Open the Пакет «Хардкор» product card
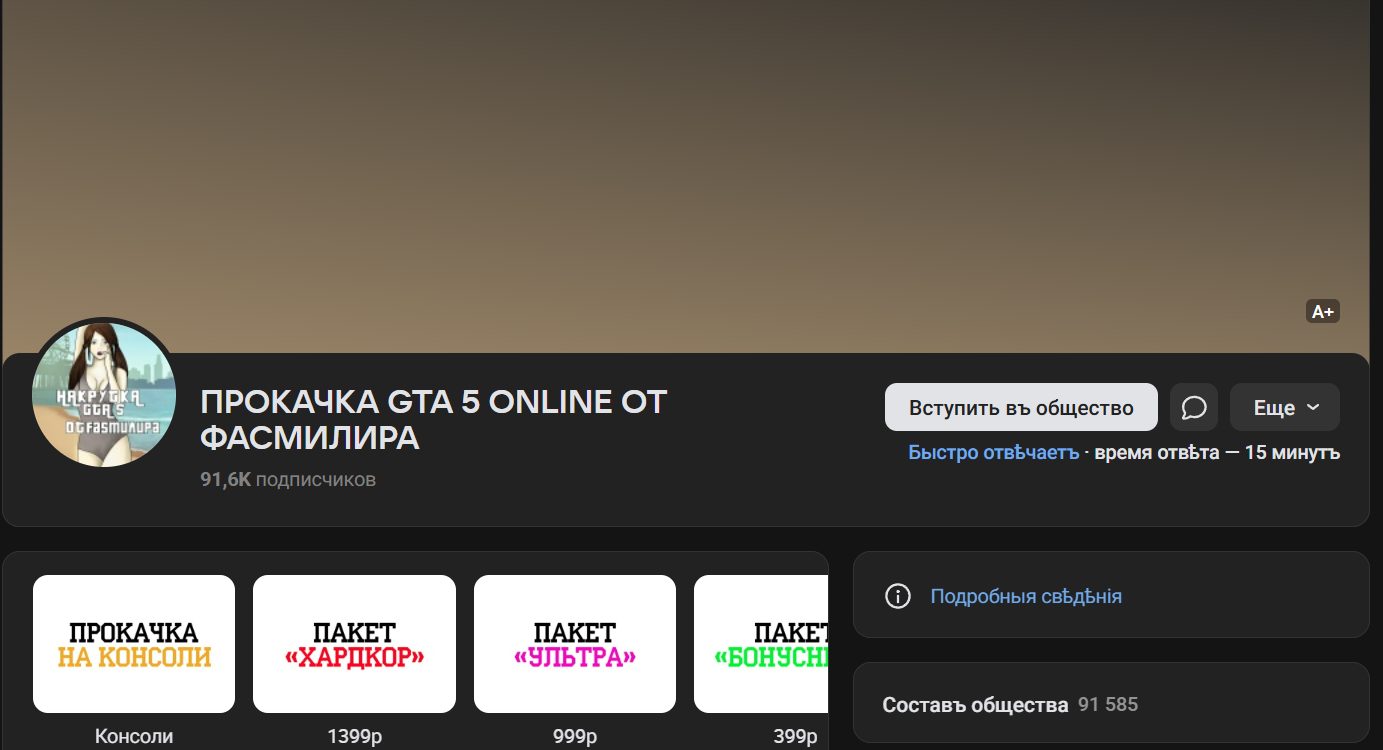Viewport: 1383px width, 750px height. click(x=354, y=644)
